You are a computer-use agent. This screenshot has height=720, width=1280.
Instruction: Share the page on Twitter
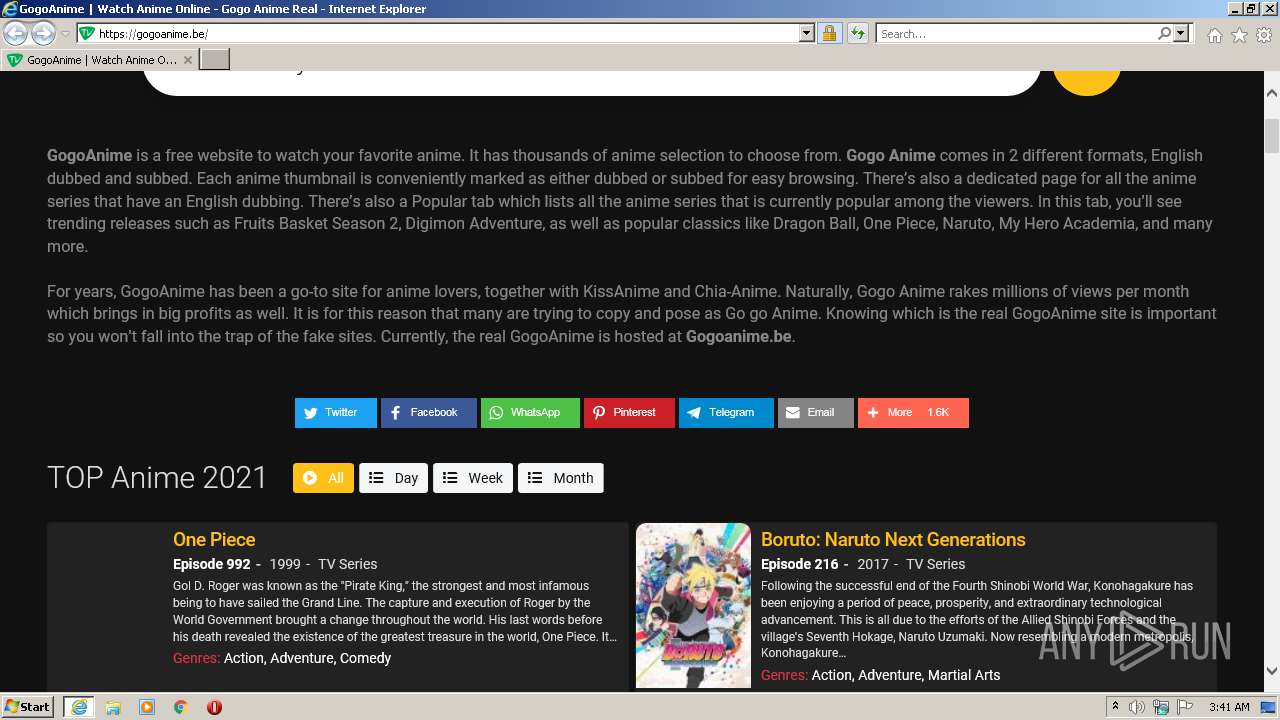[336, 413]
